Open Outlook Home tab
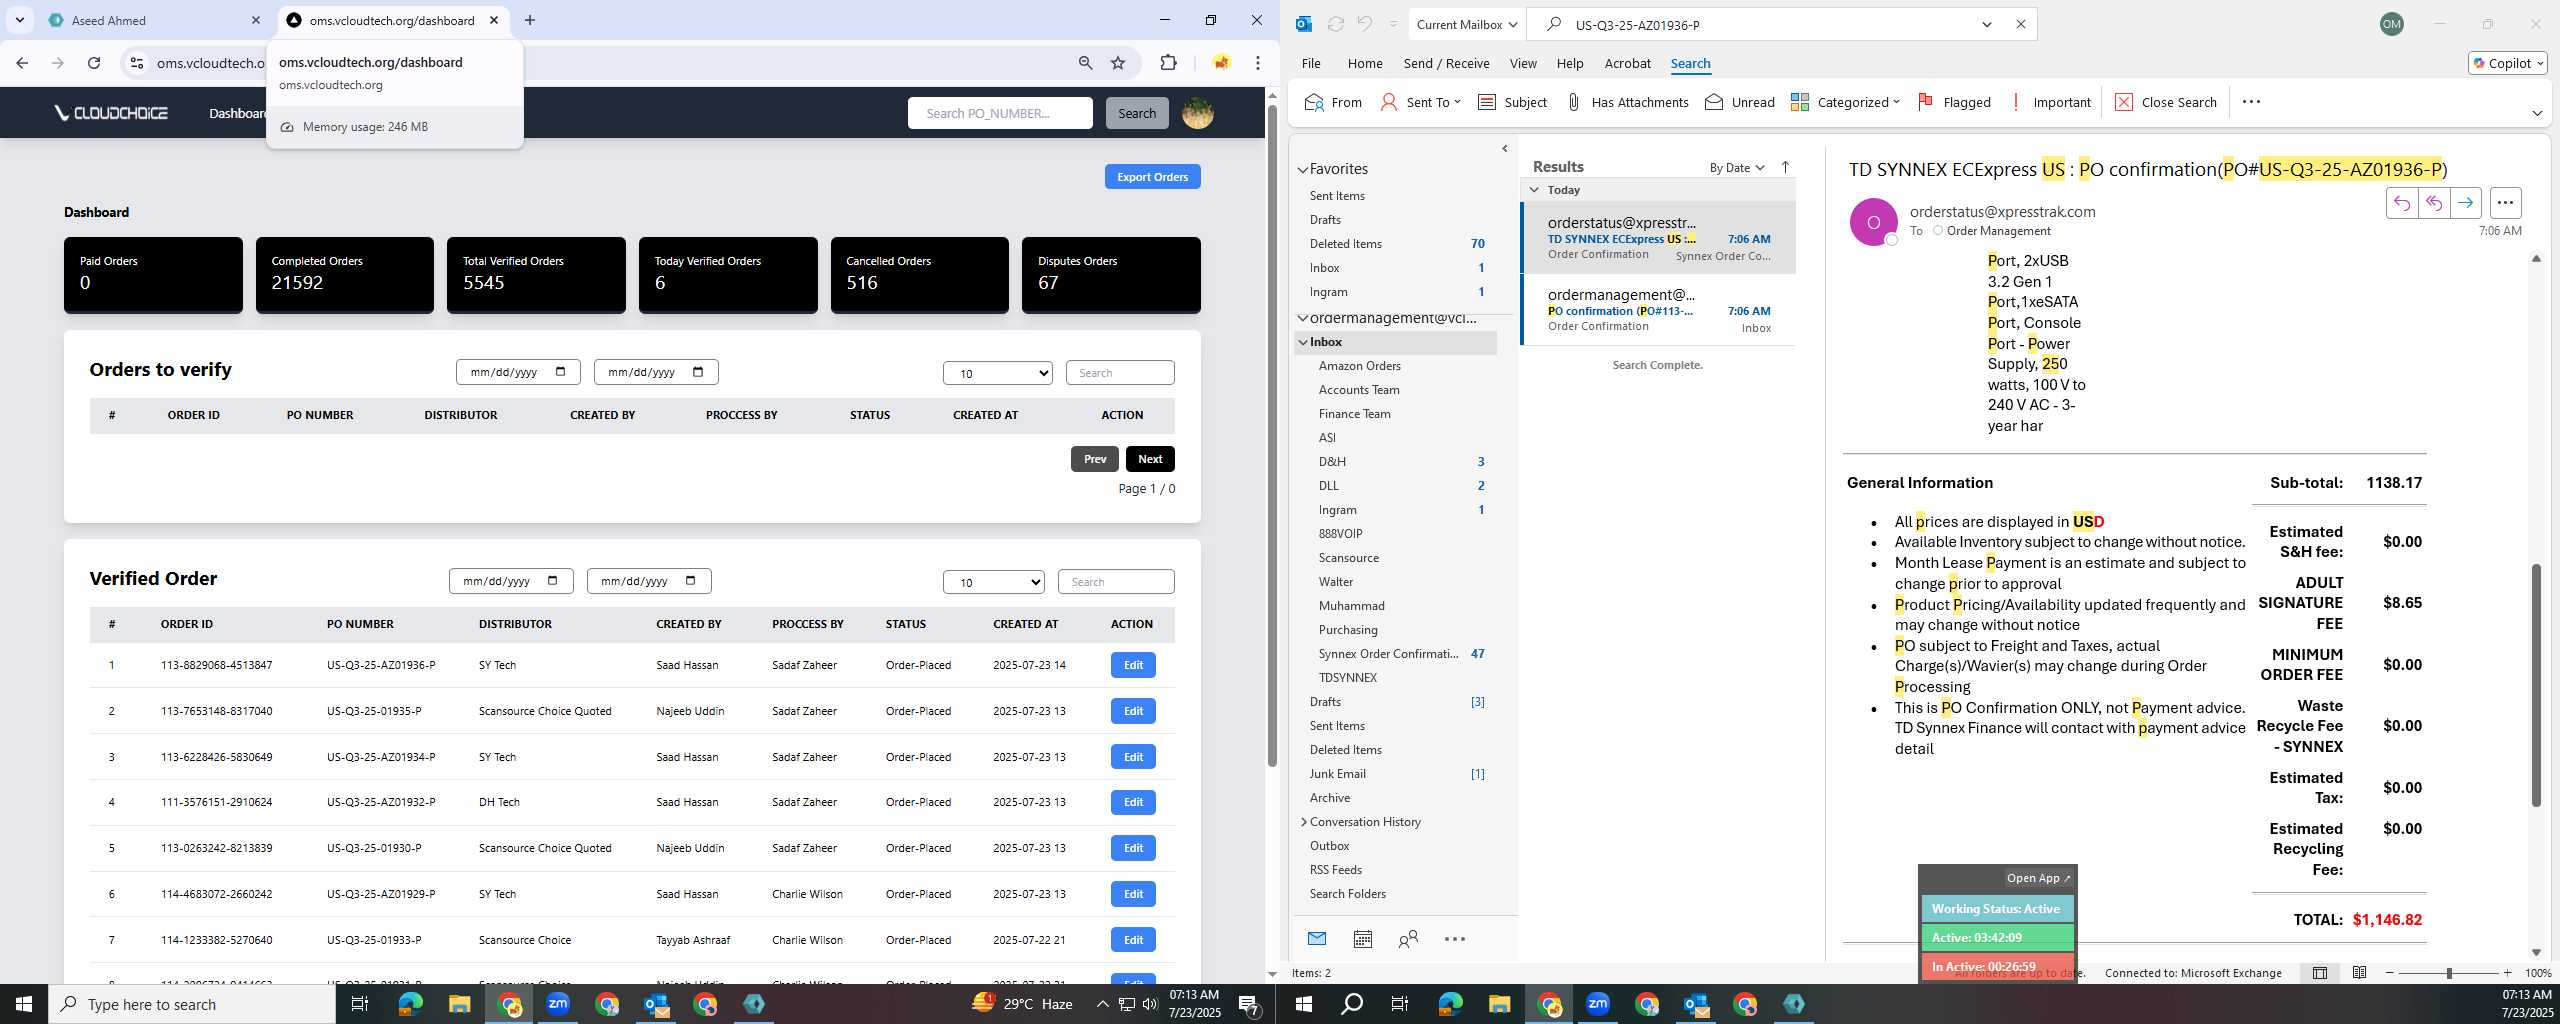The height and width of the screenshot is (1024, 2560). click(x=1365, y=63)
